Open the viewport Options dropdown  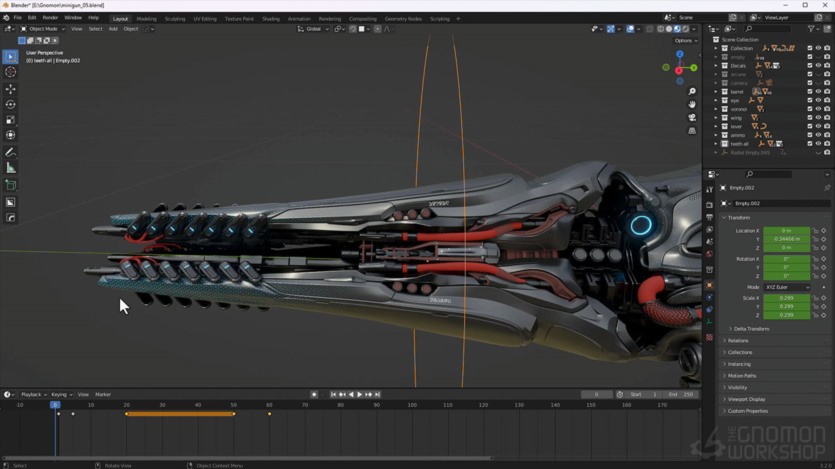686,40
